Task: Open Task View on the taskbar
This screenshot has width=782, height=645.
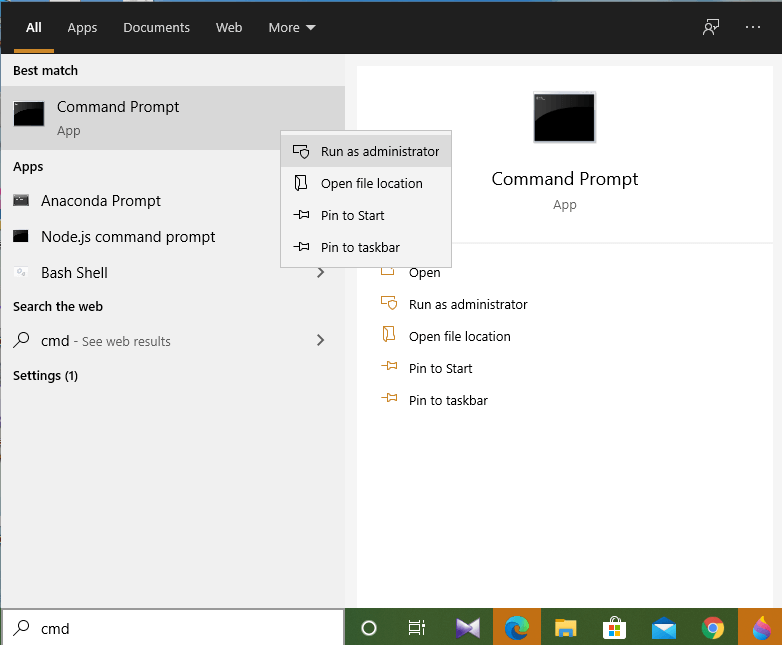Action: pos(417,628)
